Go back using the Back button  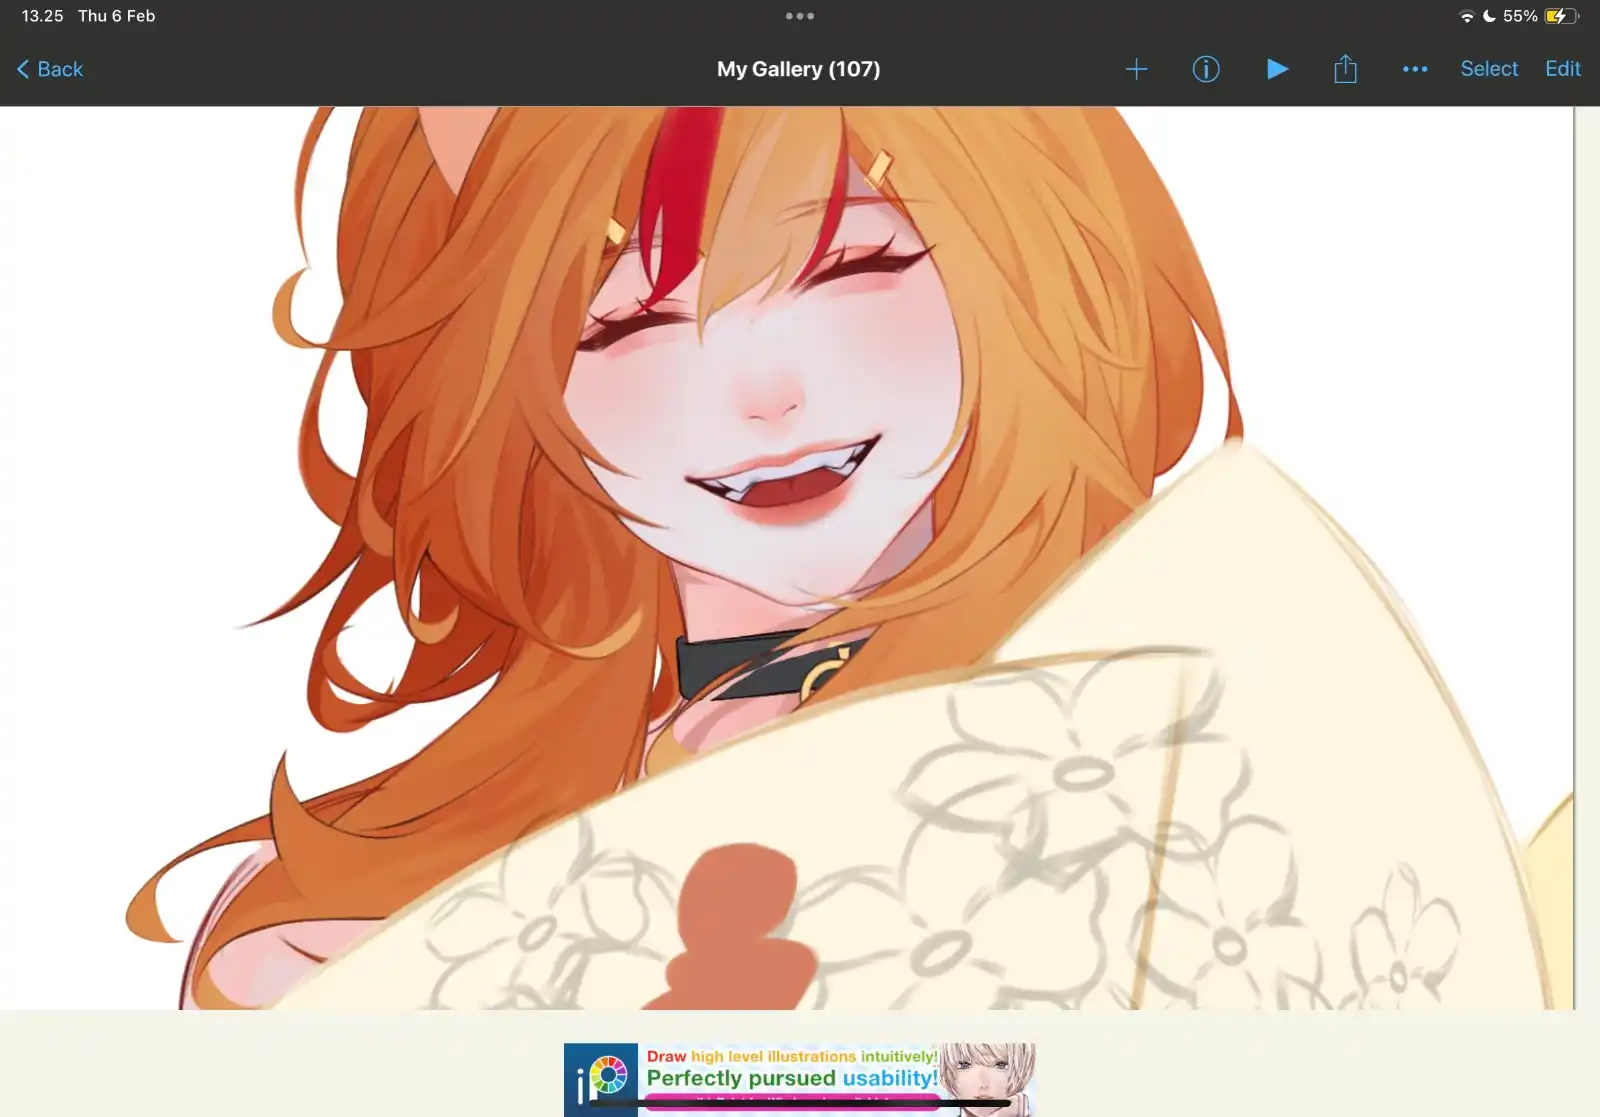point(50,69)
